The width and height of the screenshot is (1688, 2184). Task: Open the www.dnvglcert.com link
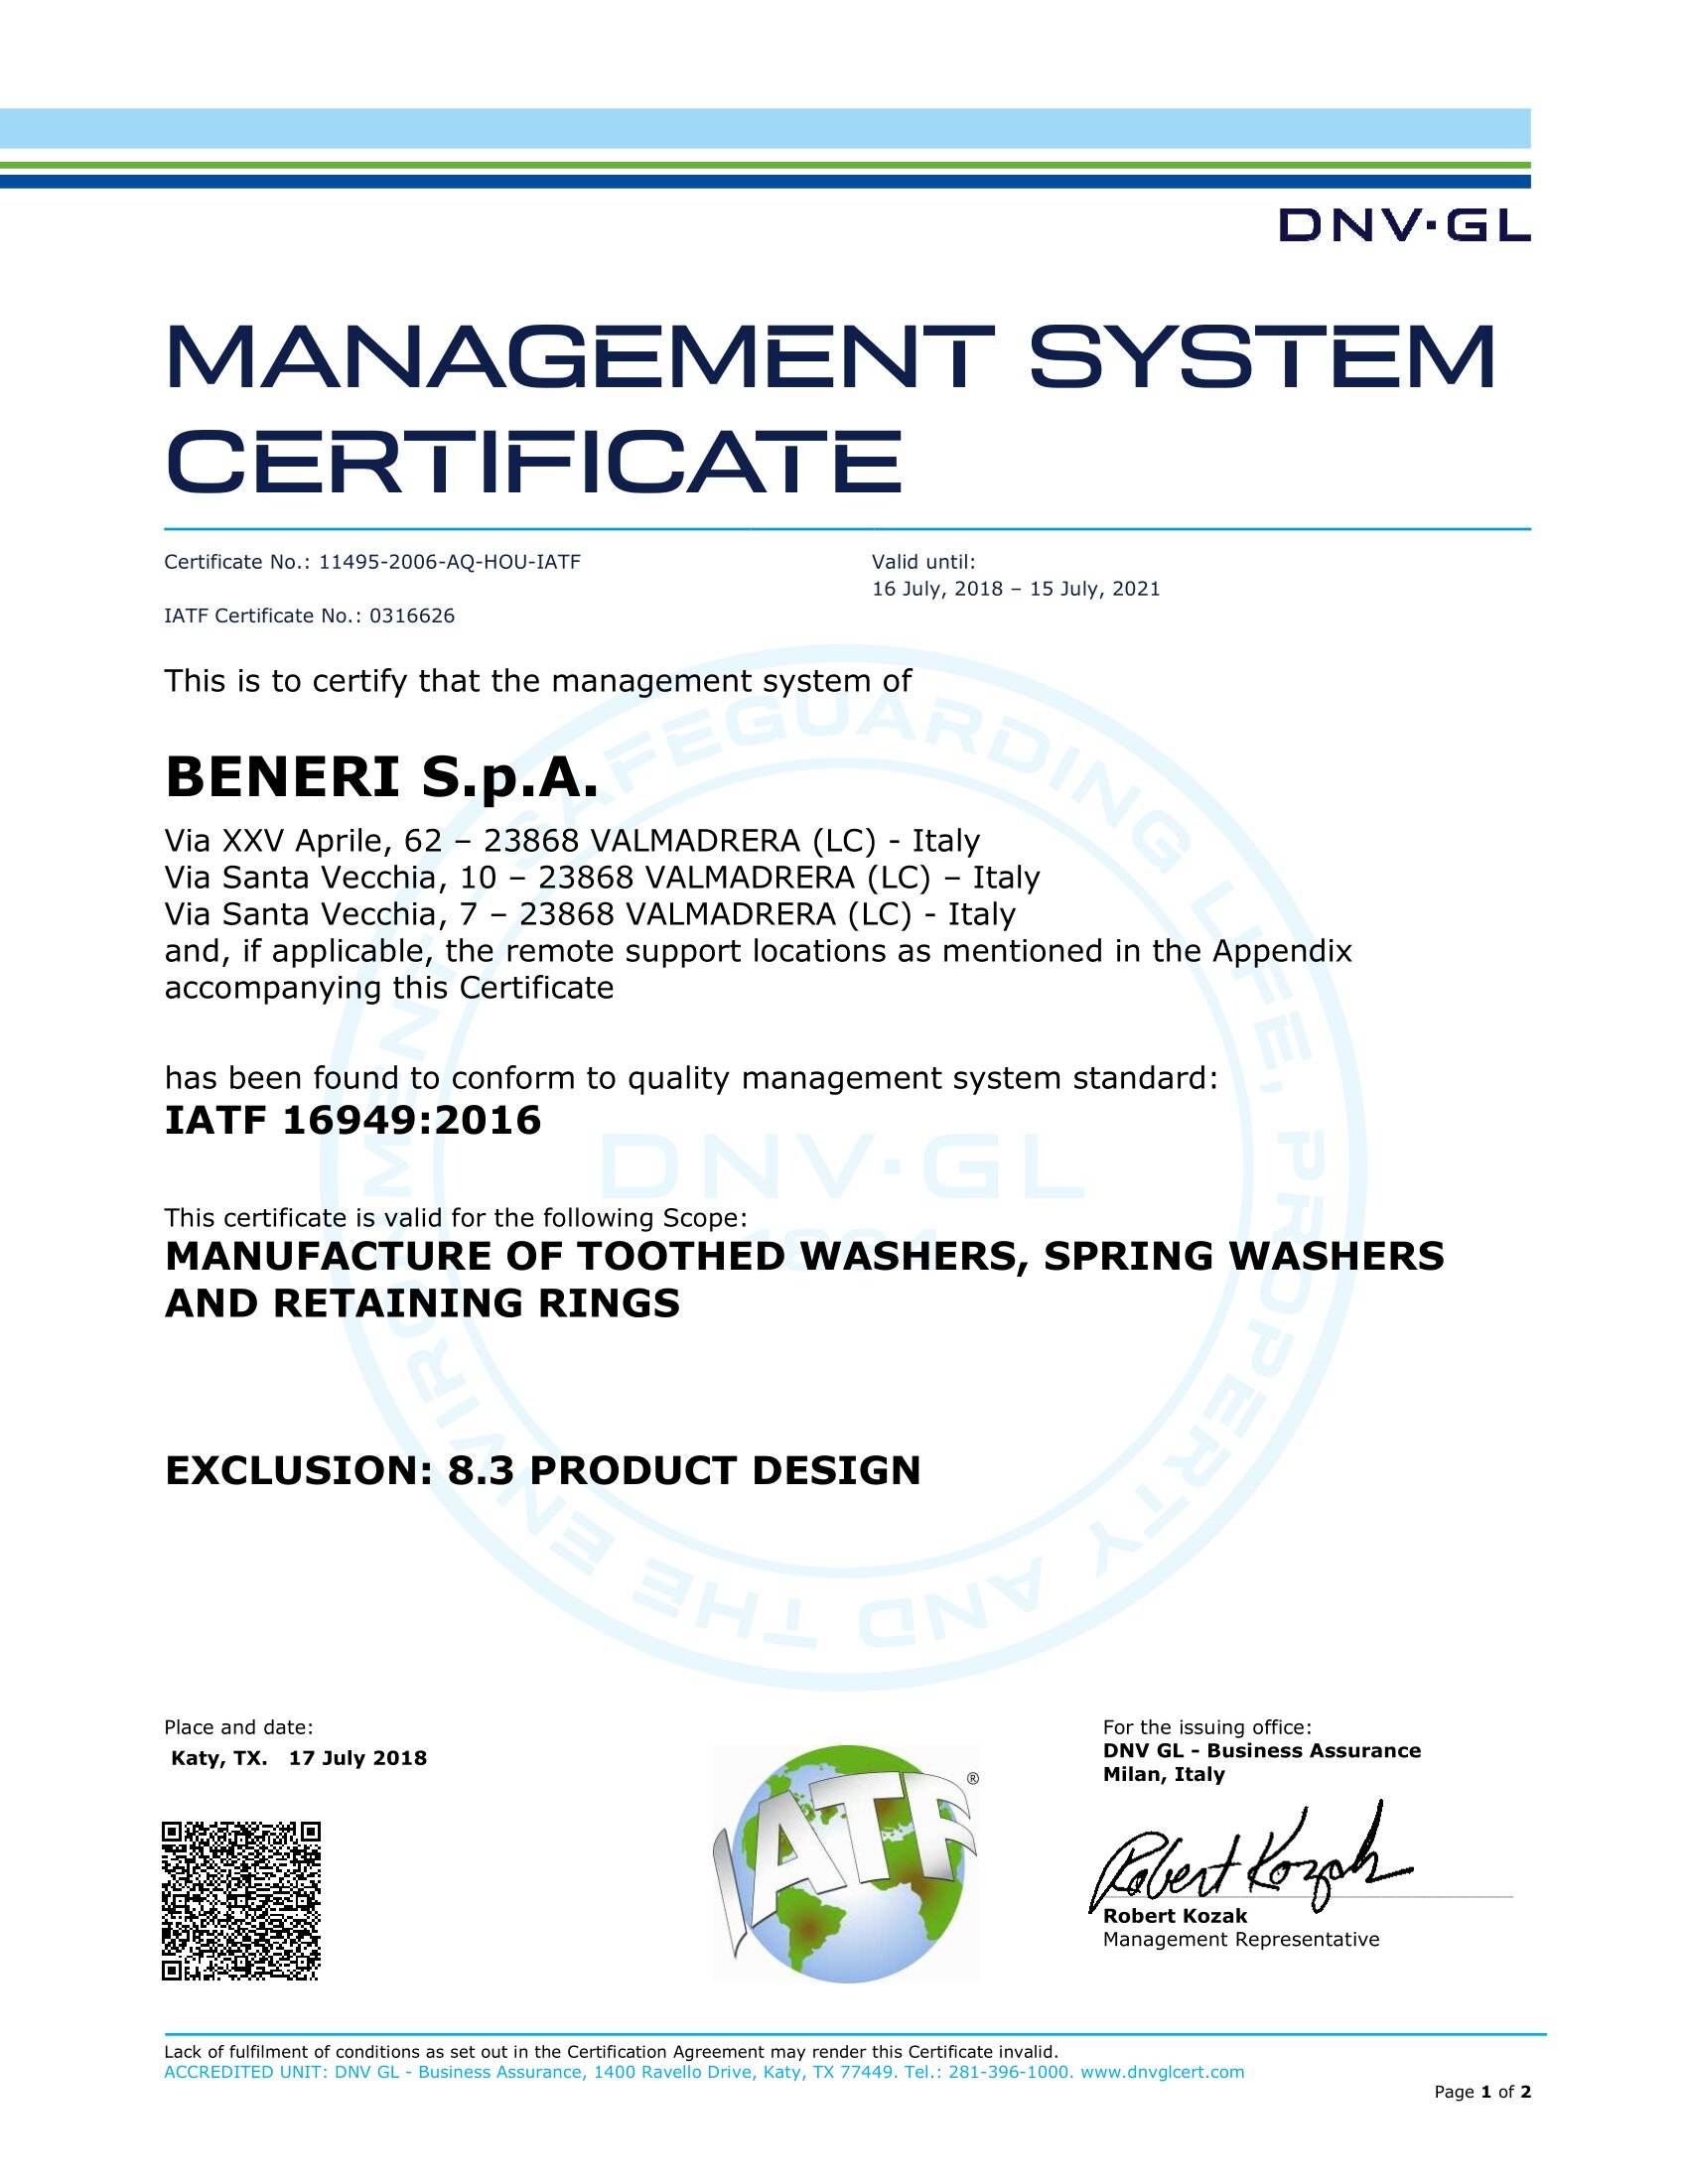[1162, 2072]
